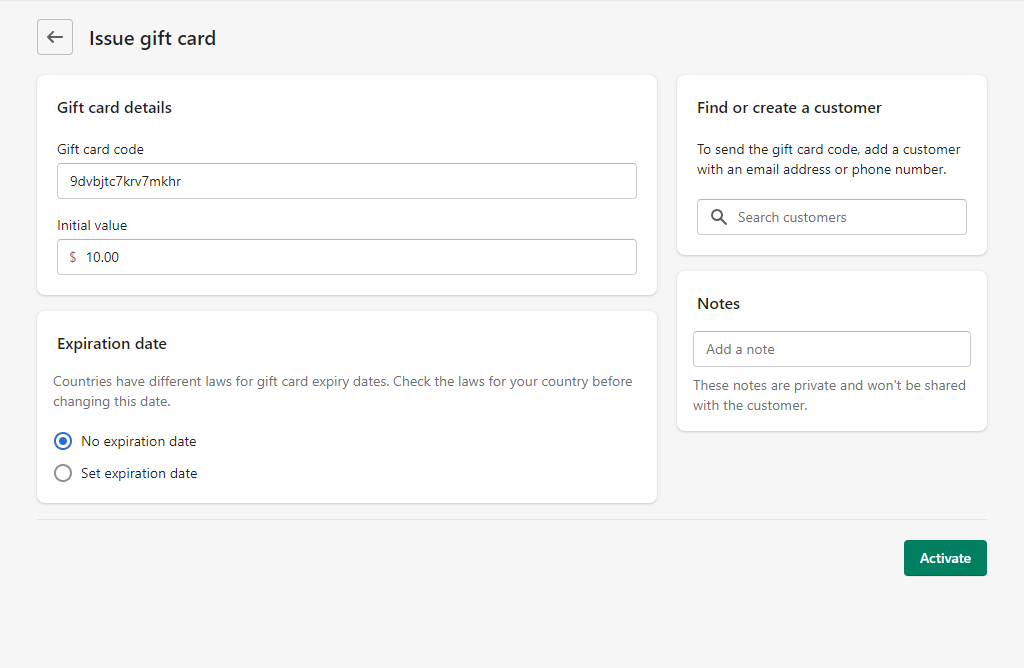This screenshot has width=1024, height=668.
Task: Choose the Set expiration date radio button
Action: pyautogui.click(x=63, y=473)
